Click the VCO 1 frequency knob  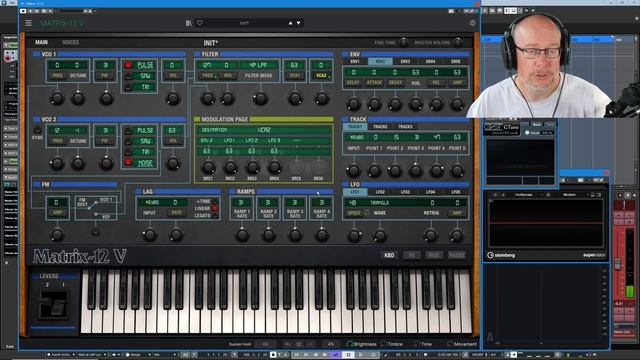[57, 98]
